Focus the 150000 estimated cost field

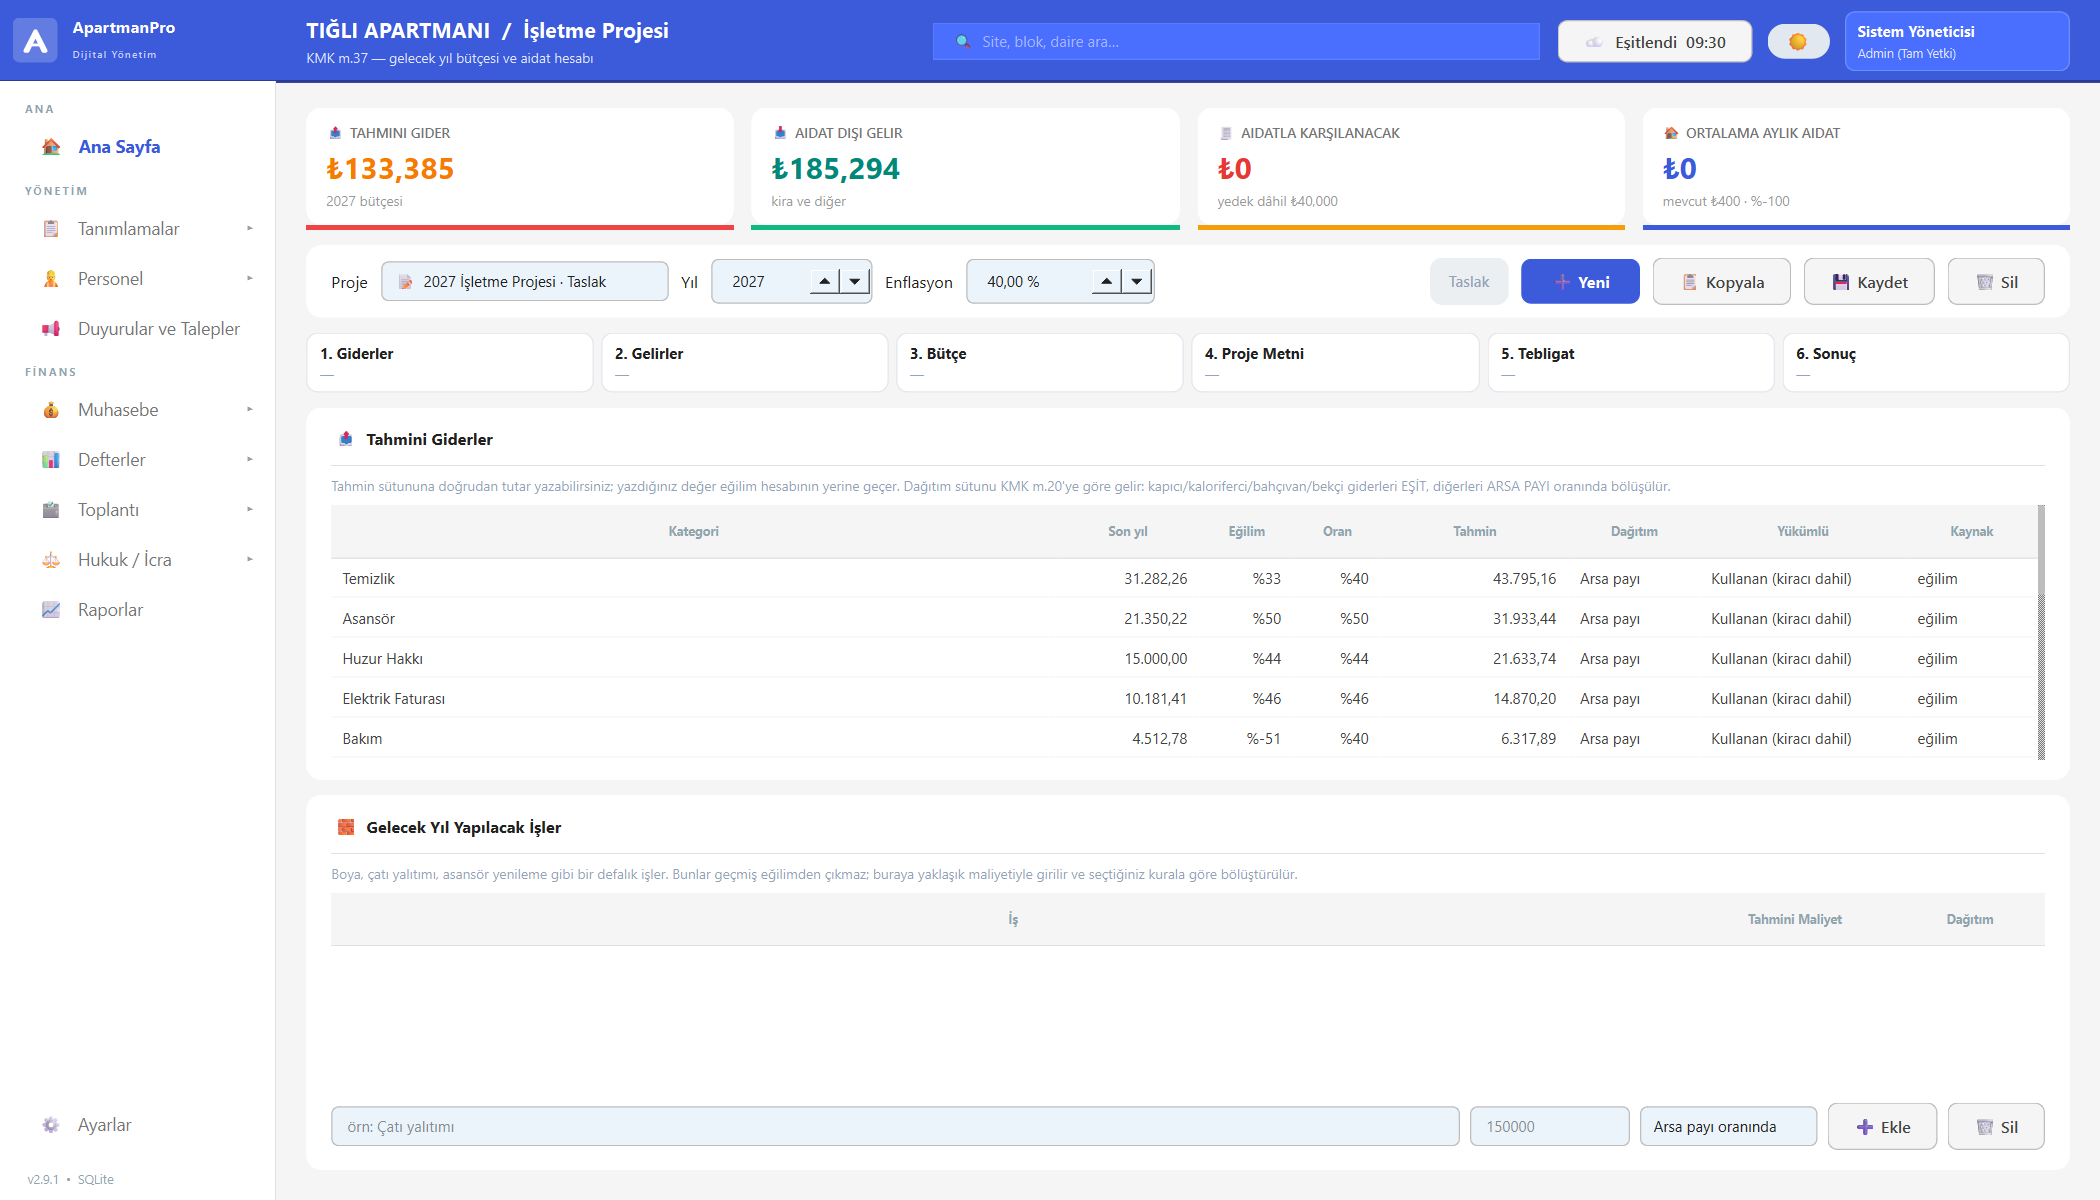point(1549,1127)
